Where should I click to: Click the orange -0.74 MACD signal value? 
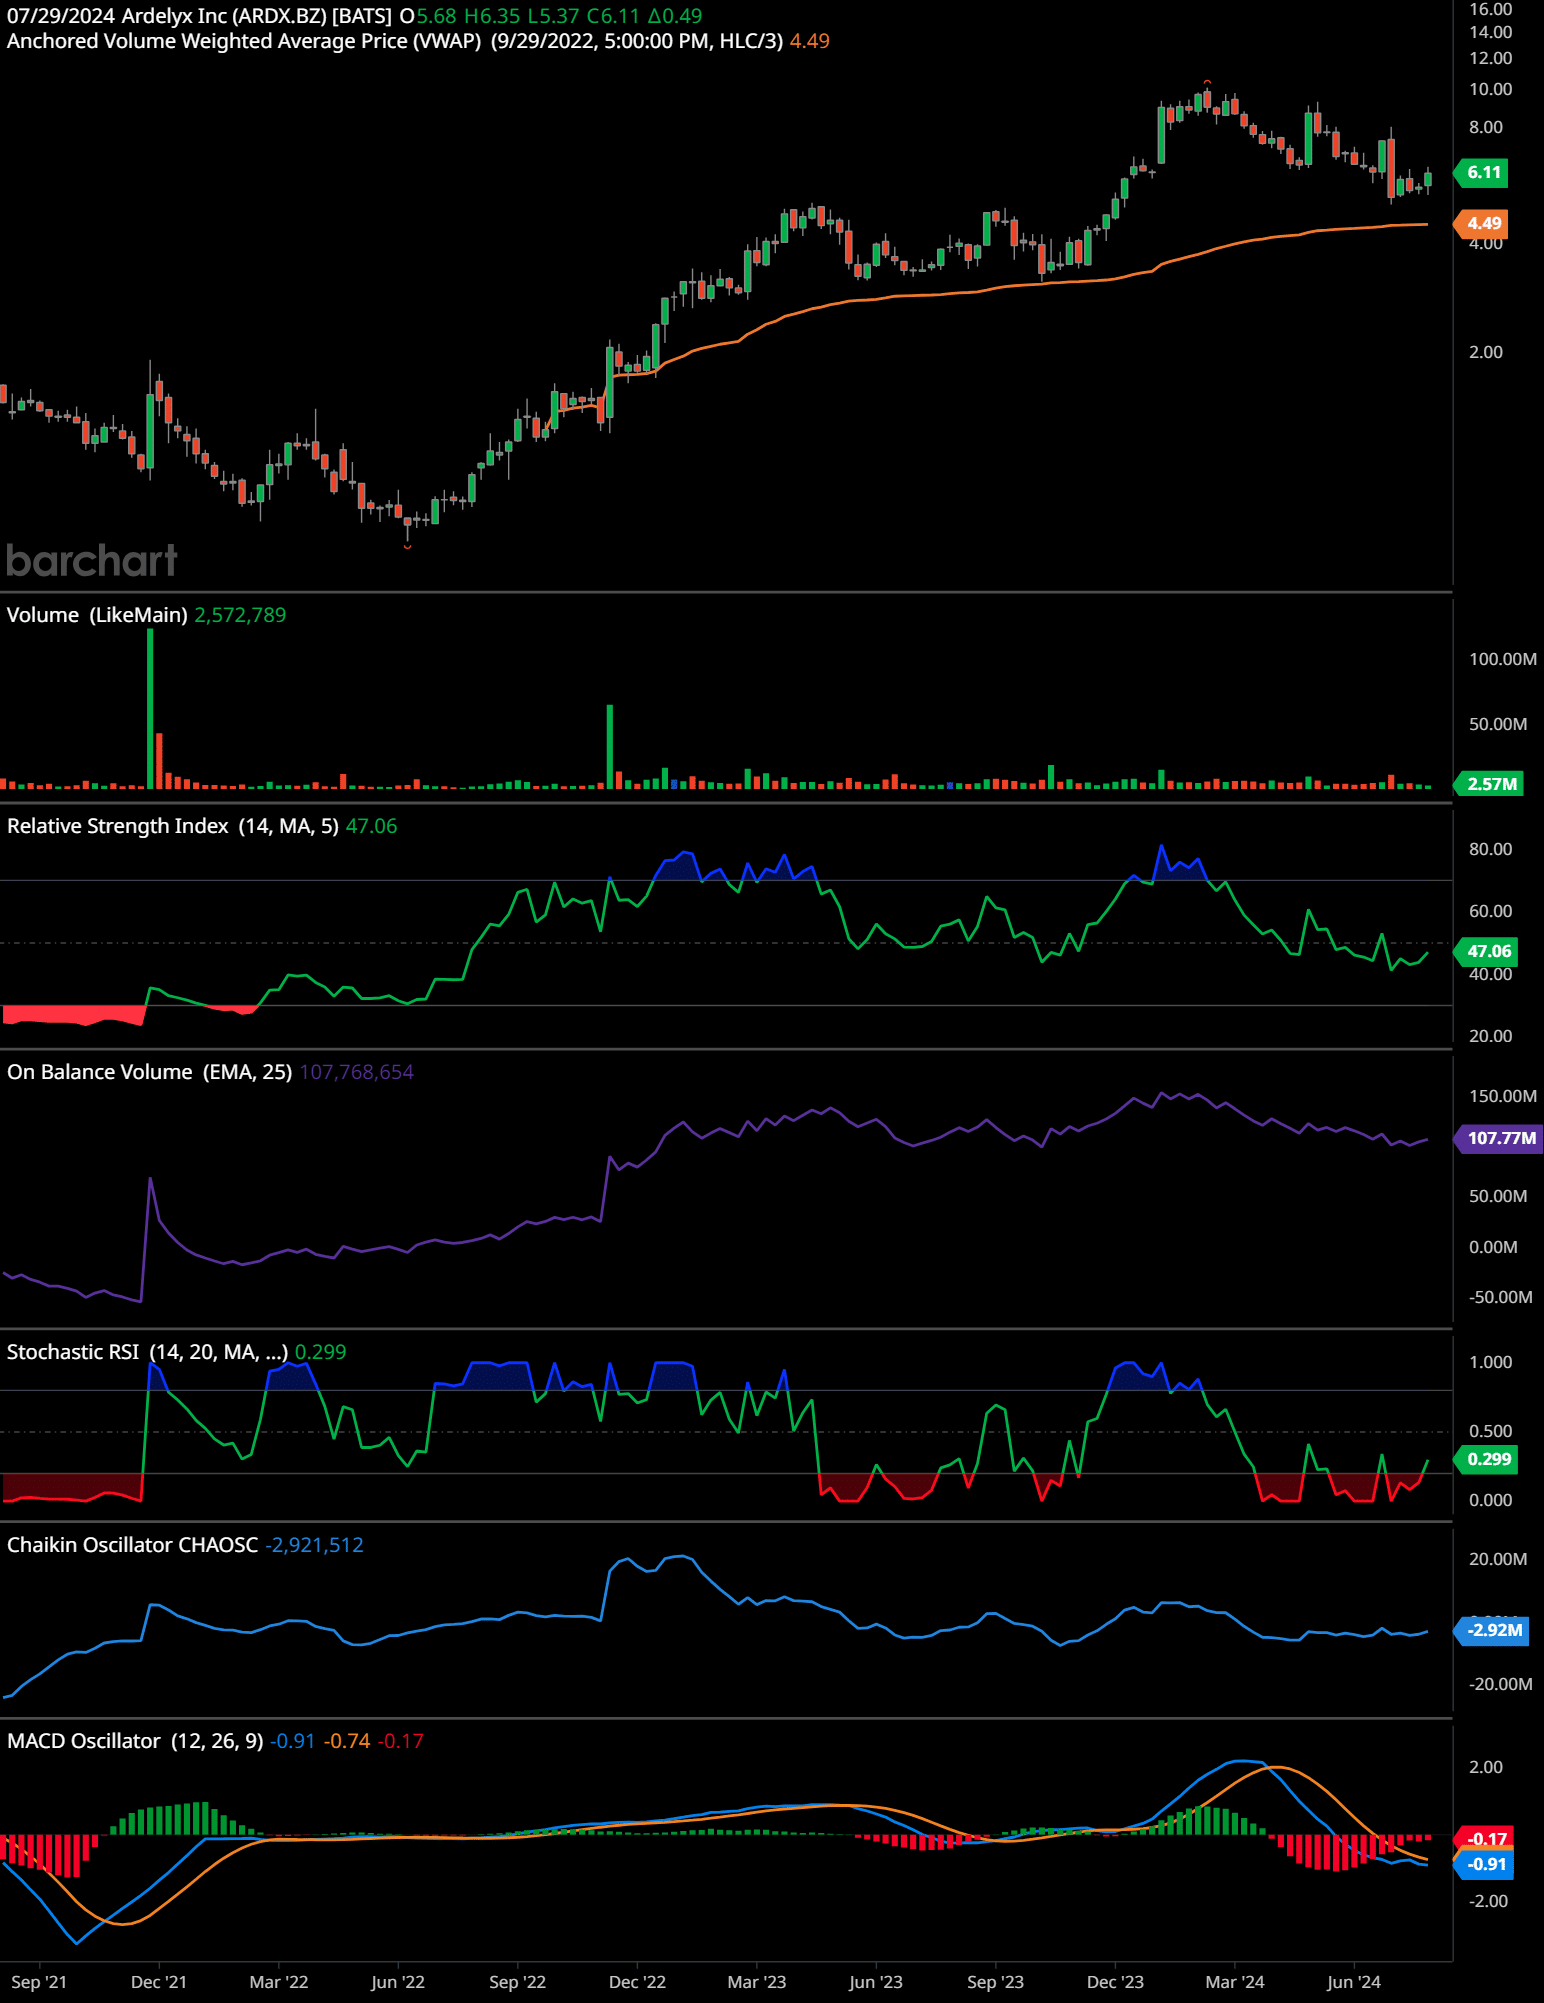pos(347,1741)
